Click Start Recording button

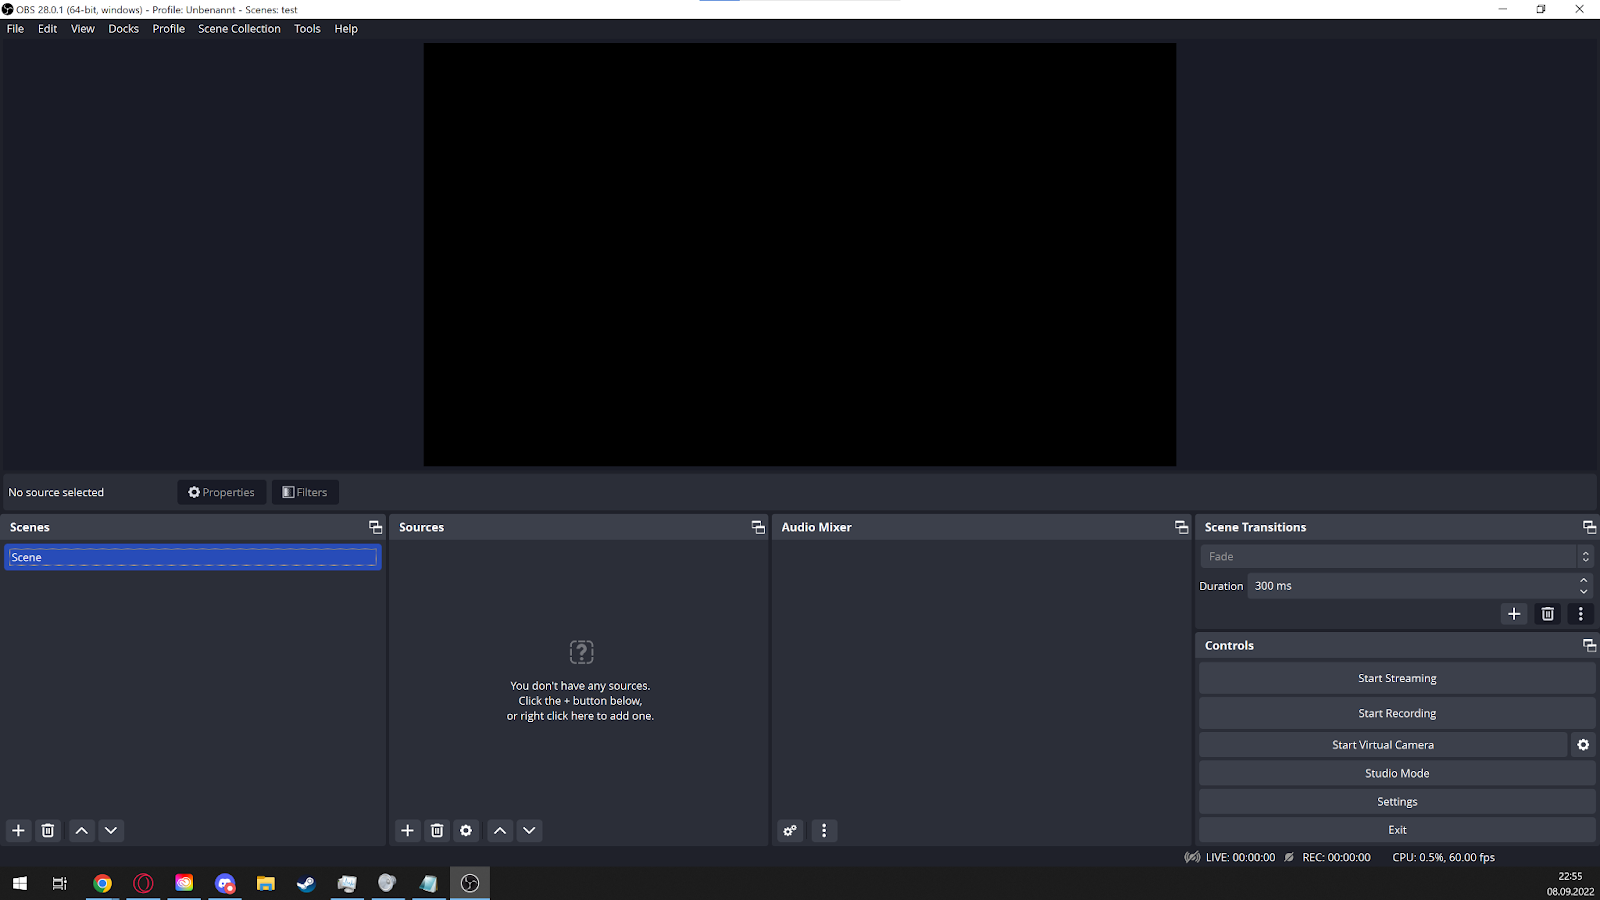pyautogui.click(x=1397, y=713)
